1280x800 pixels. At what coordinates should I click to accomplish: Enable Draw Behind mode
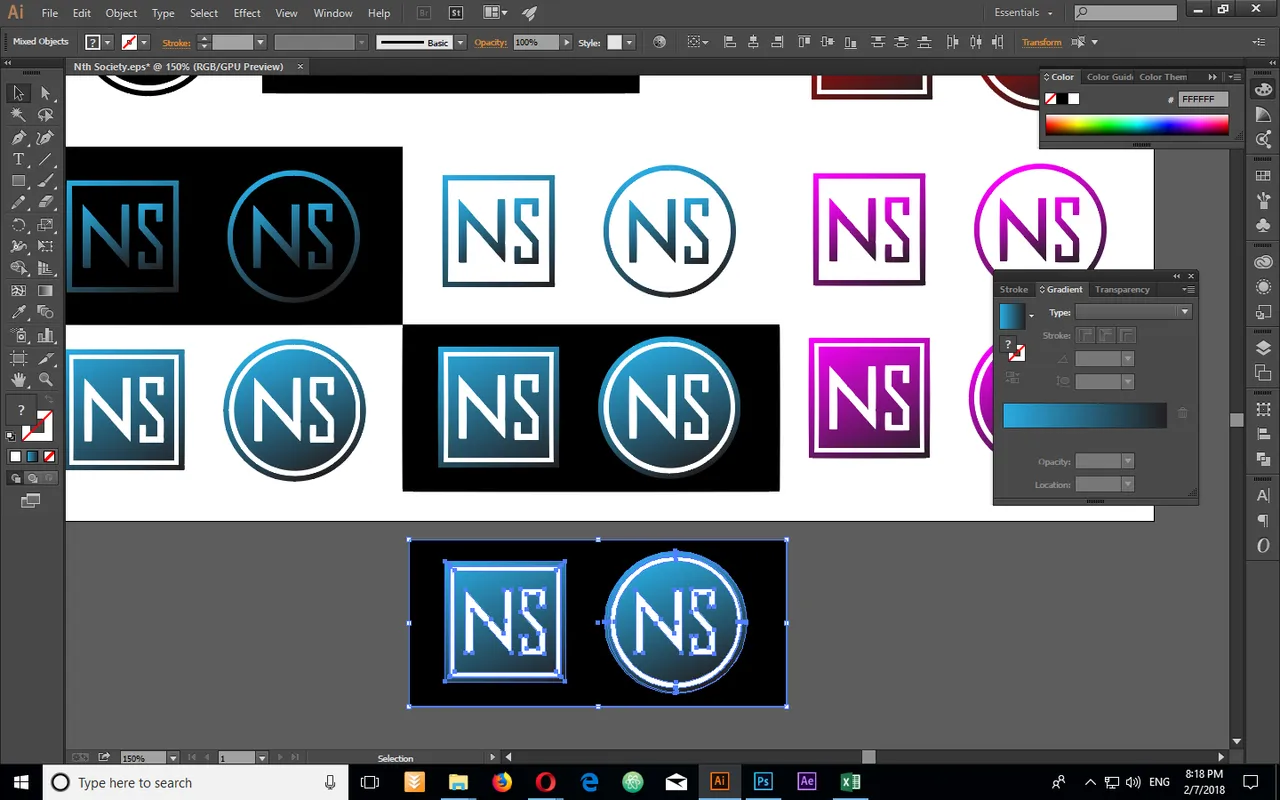click(x=32, y=478)
